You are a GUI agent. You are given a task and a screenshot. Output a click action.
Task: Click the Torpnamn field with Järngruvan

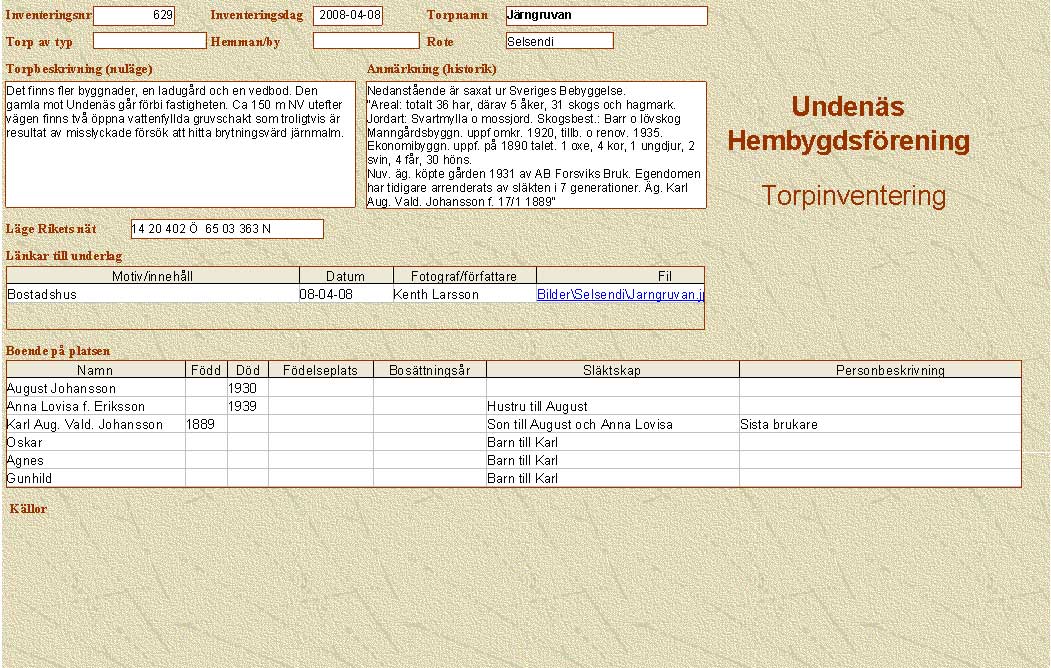click(606, 16)
